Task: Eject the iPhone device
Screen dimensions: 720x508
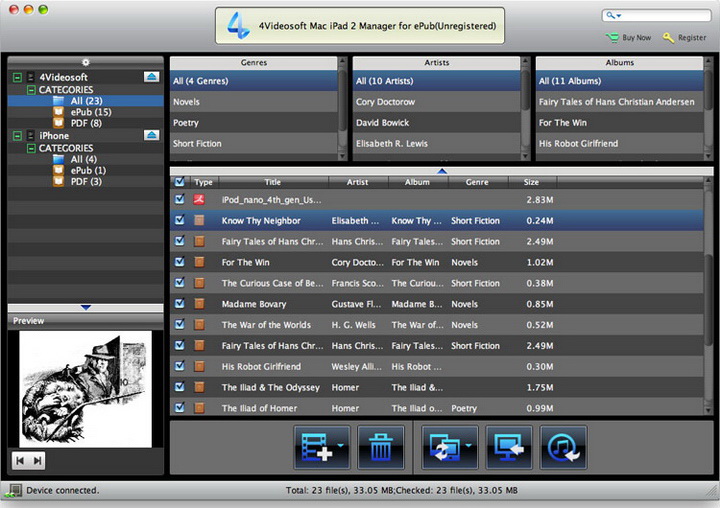Action: [151, 135]
